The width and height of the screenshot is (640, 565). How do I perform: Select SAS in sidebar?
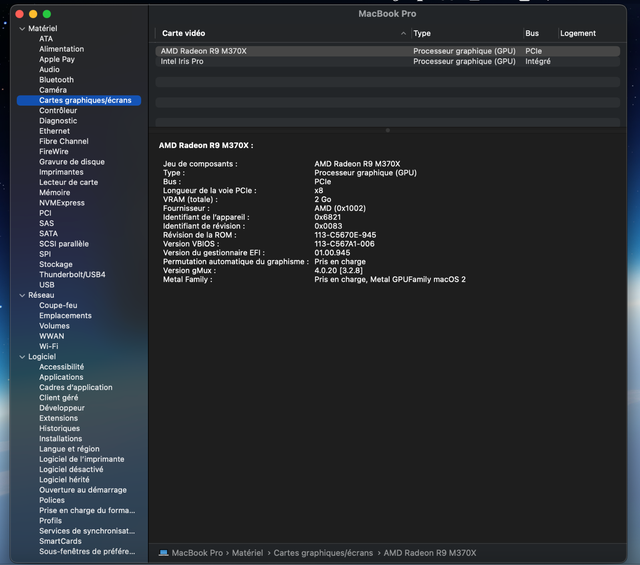(x=47, y=223)
